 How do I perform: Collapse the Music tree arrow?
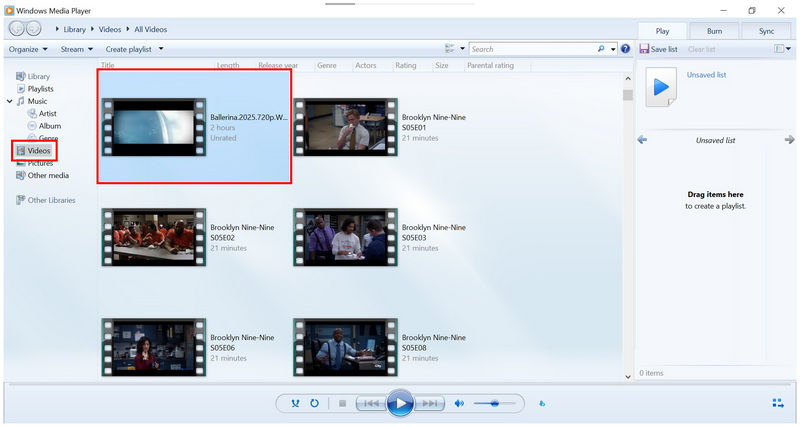tap(10, 101)
